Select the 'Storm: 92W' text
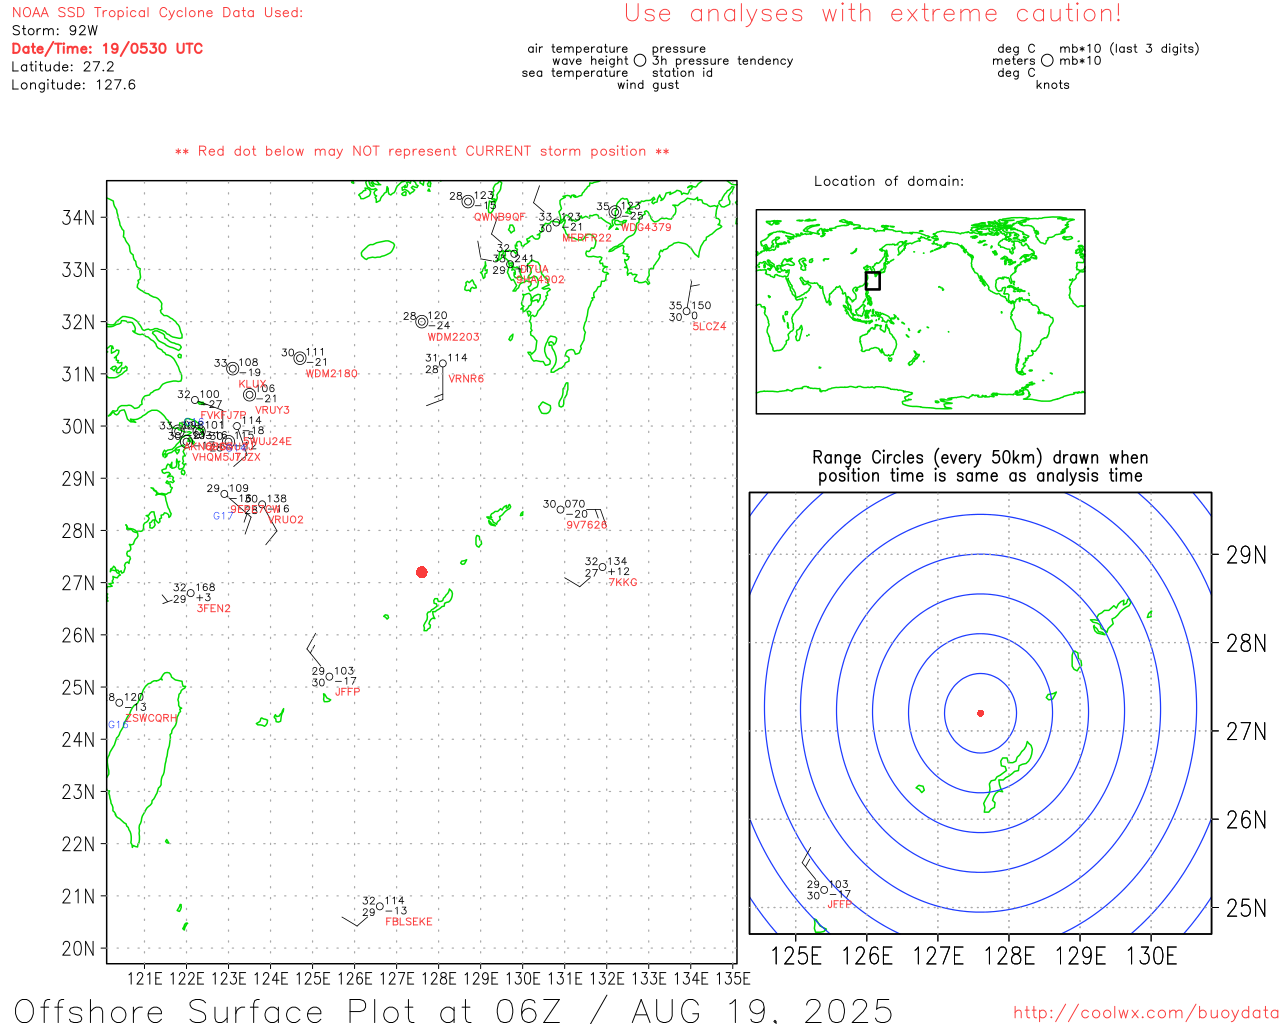 pyautogui.click(x=55, y=31)
